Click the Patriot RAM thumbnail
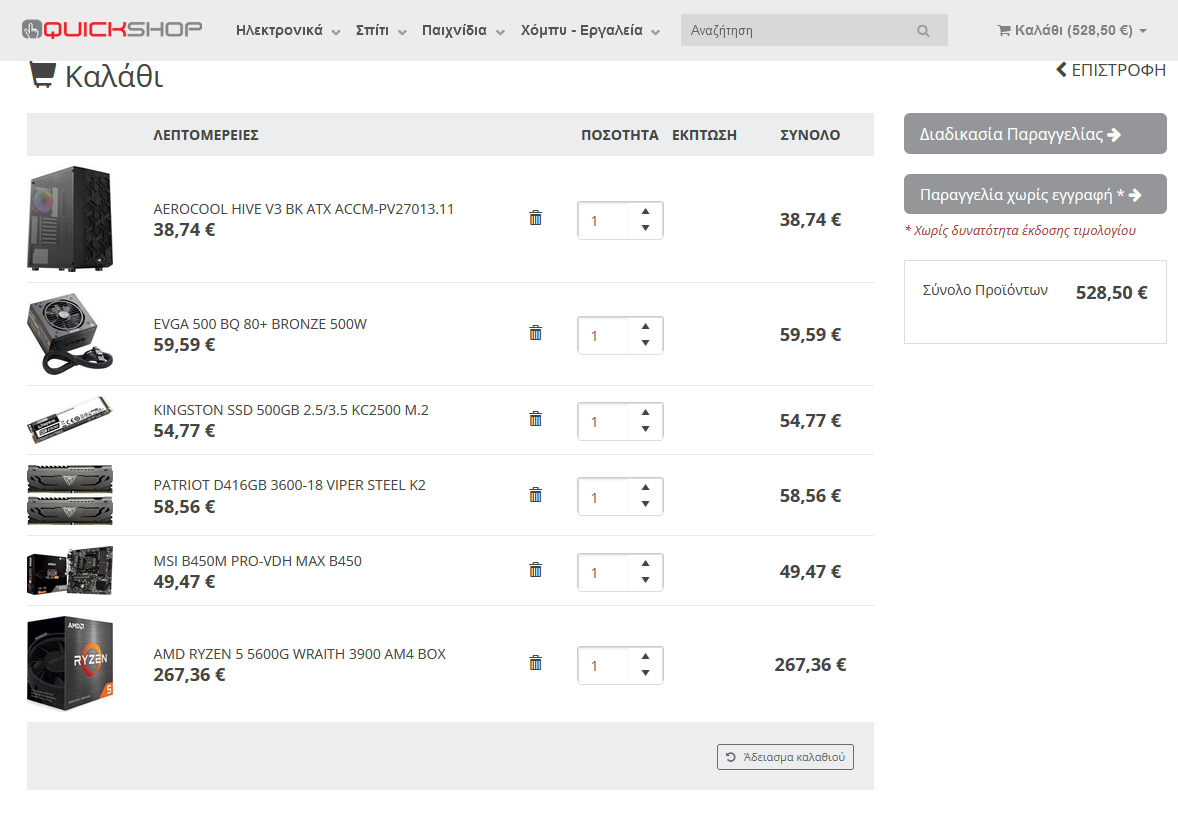The height and width of the screenshot is (817, 1178). [70, 495]
